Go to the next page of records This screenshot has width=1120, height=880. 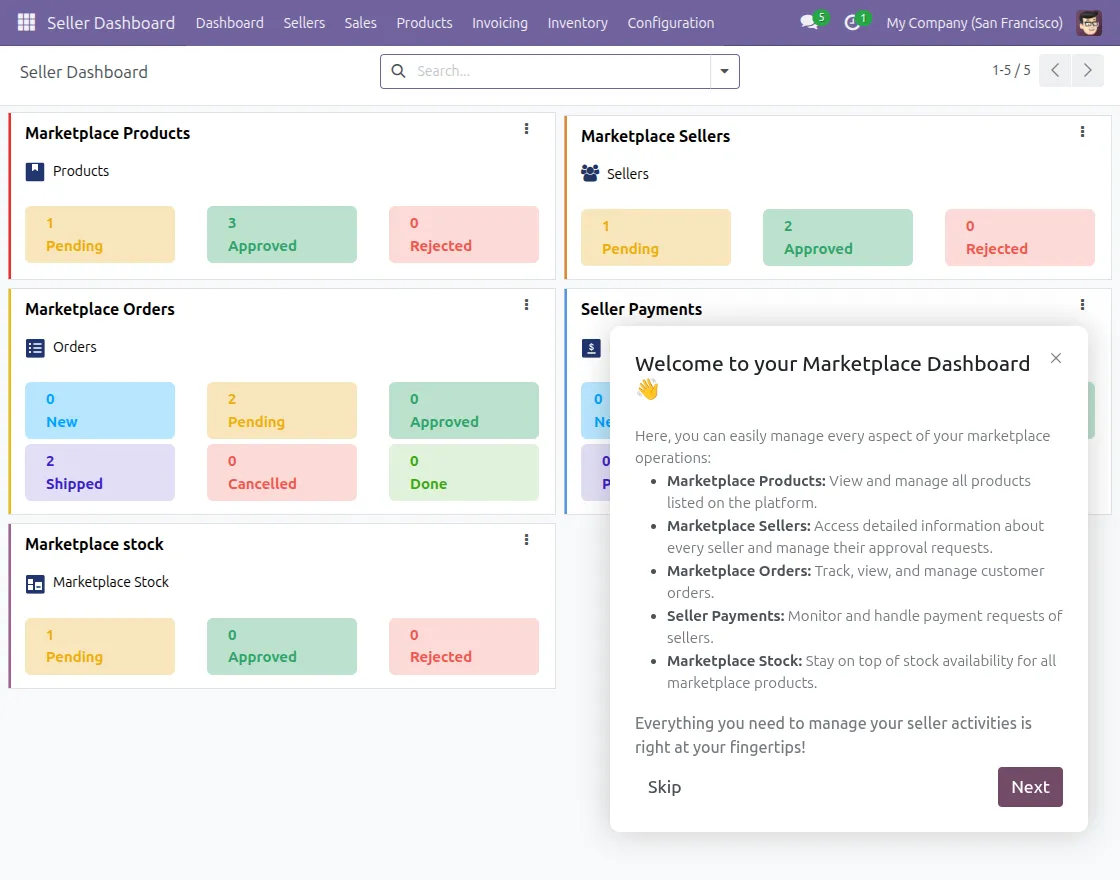(1088, 70)
